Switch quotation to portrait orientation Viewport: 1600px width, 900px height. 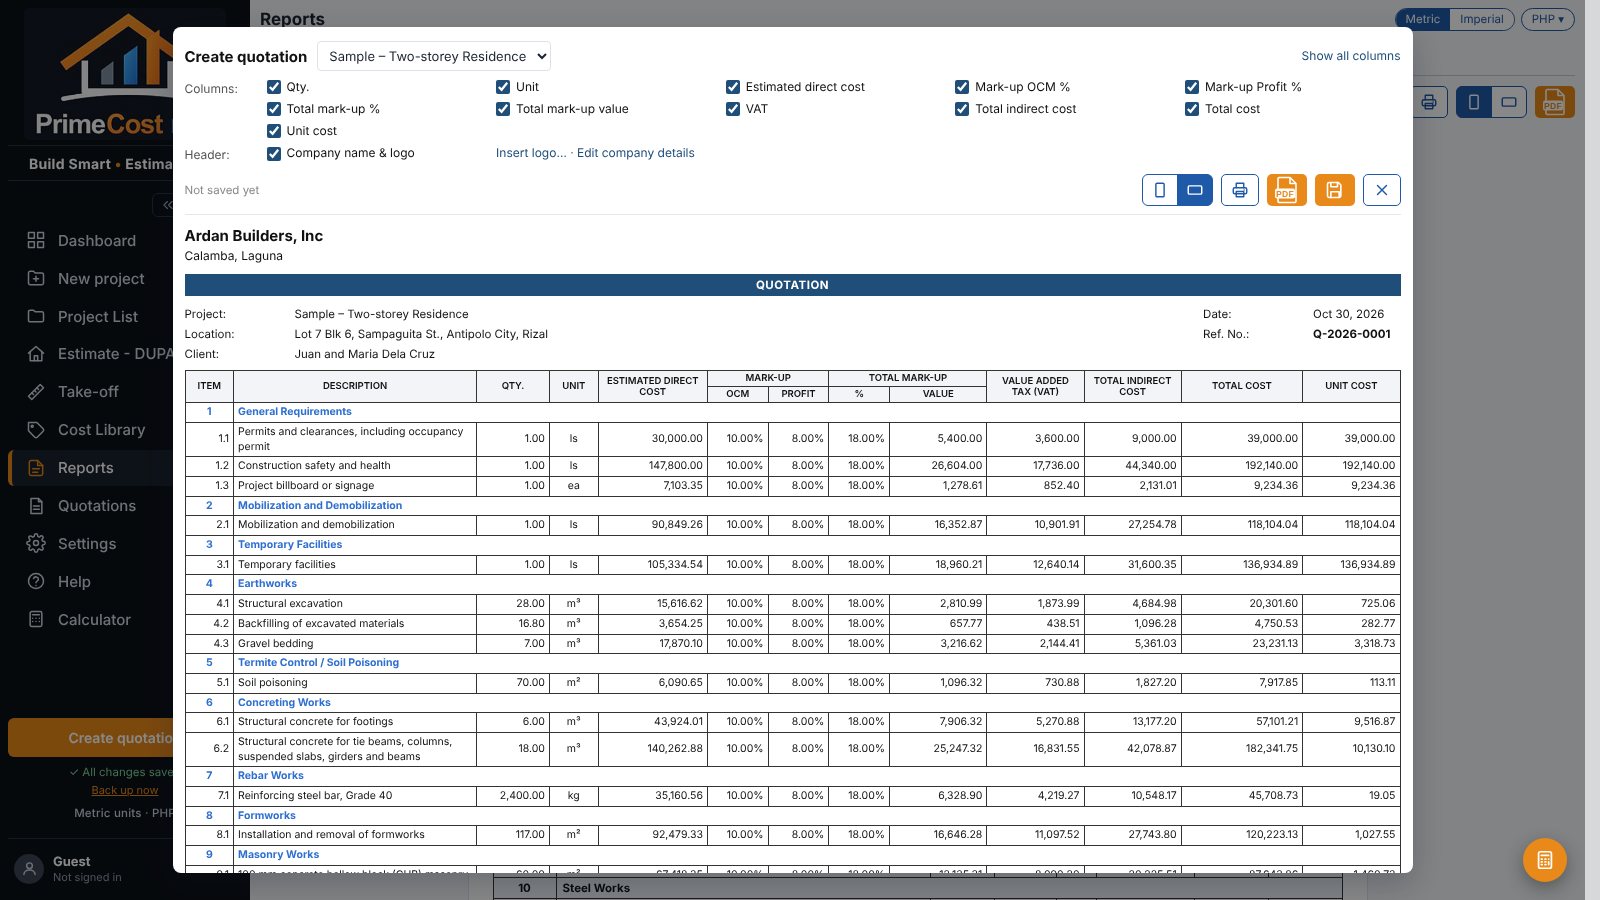tap(1160, 190)
